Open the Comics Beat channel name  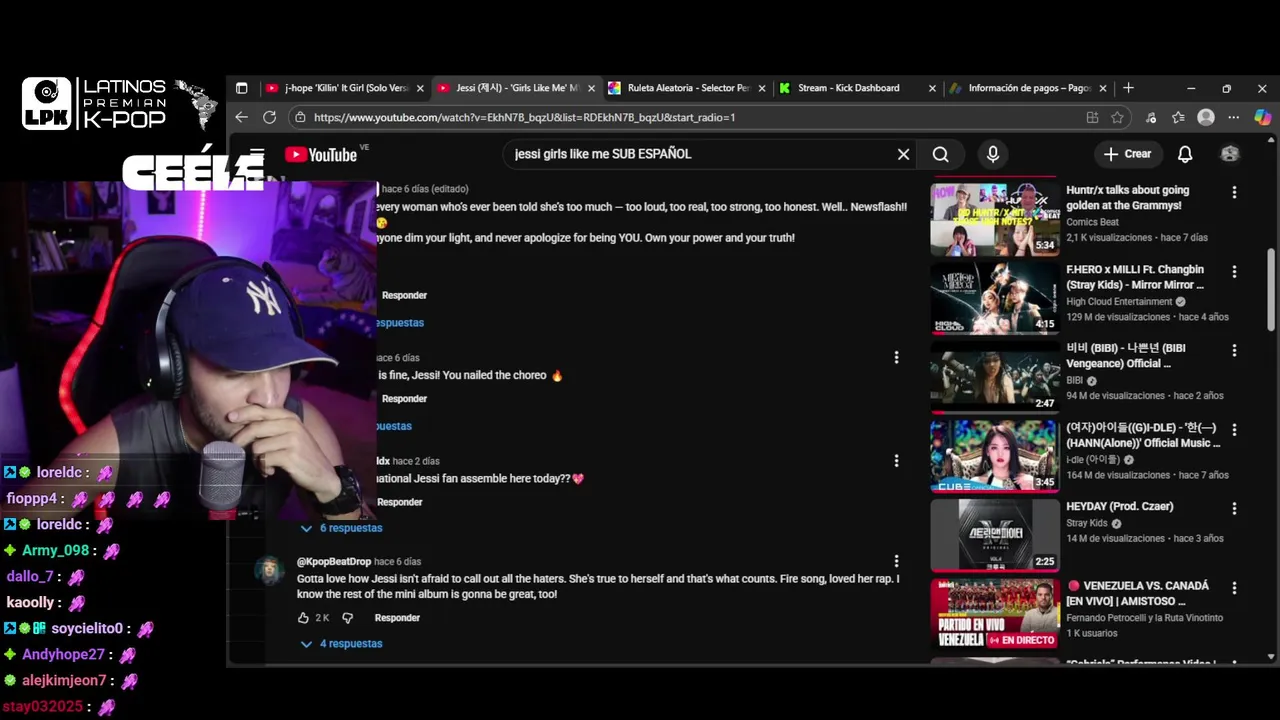pos(1093,222)
